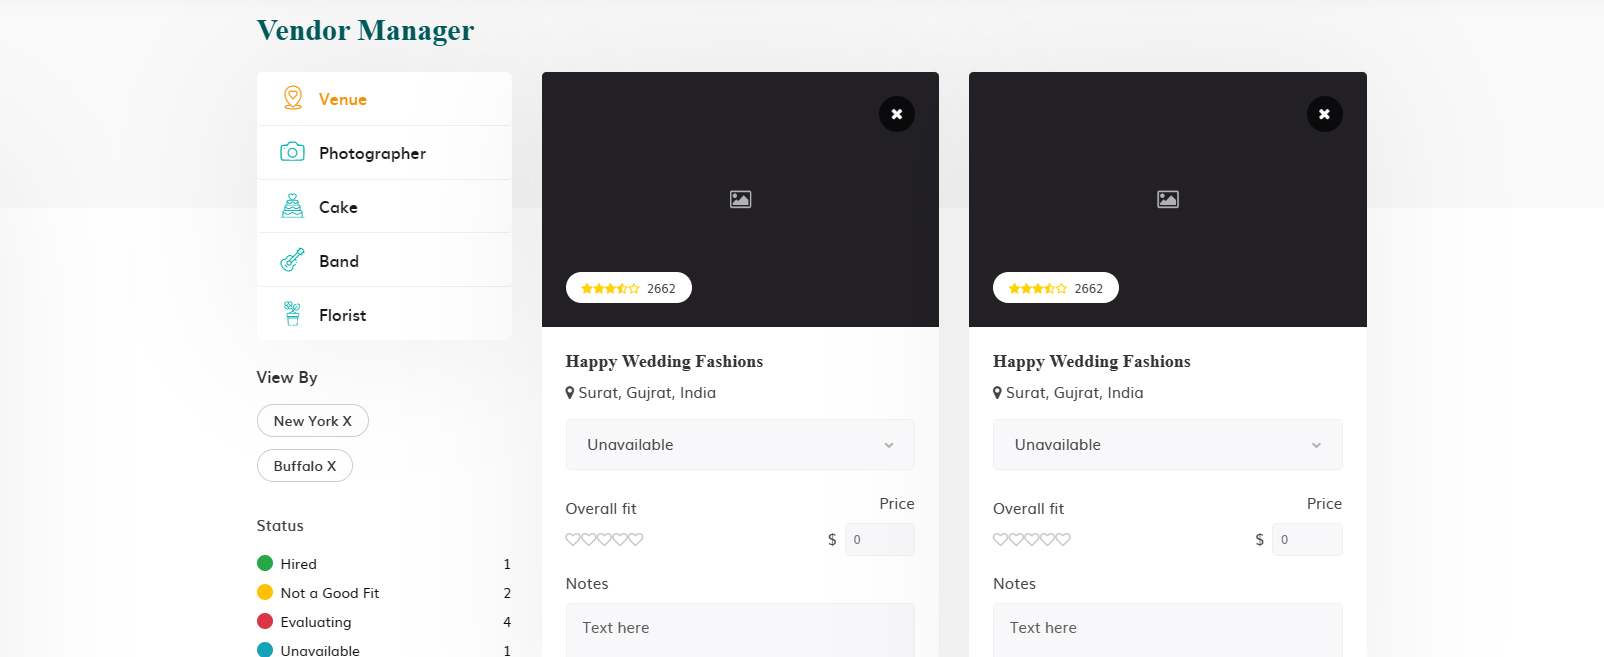Focus the first card's price input field
This screenshot has height=657, width=1604.
(880, 539)
